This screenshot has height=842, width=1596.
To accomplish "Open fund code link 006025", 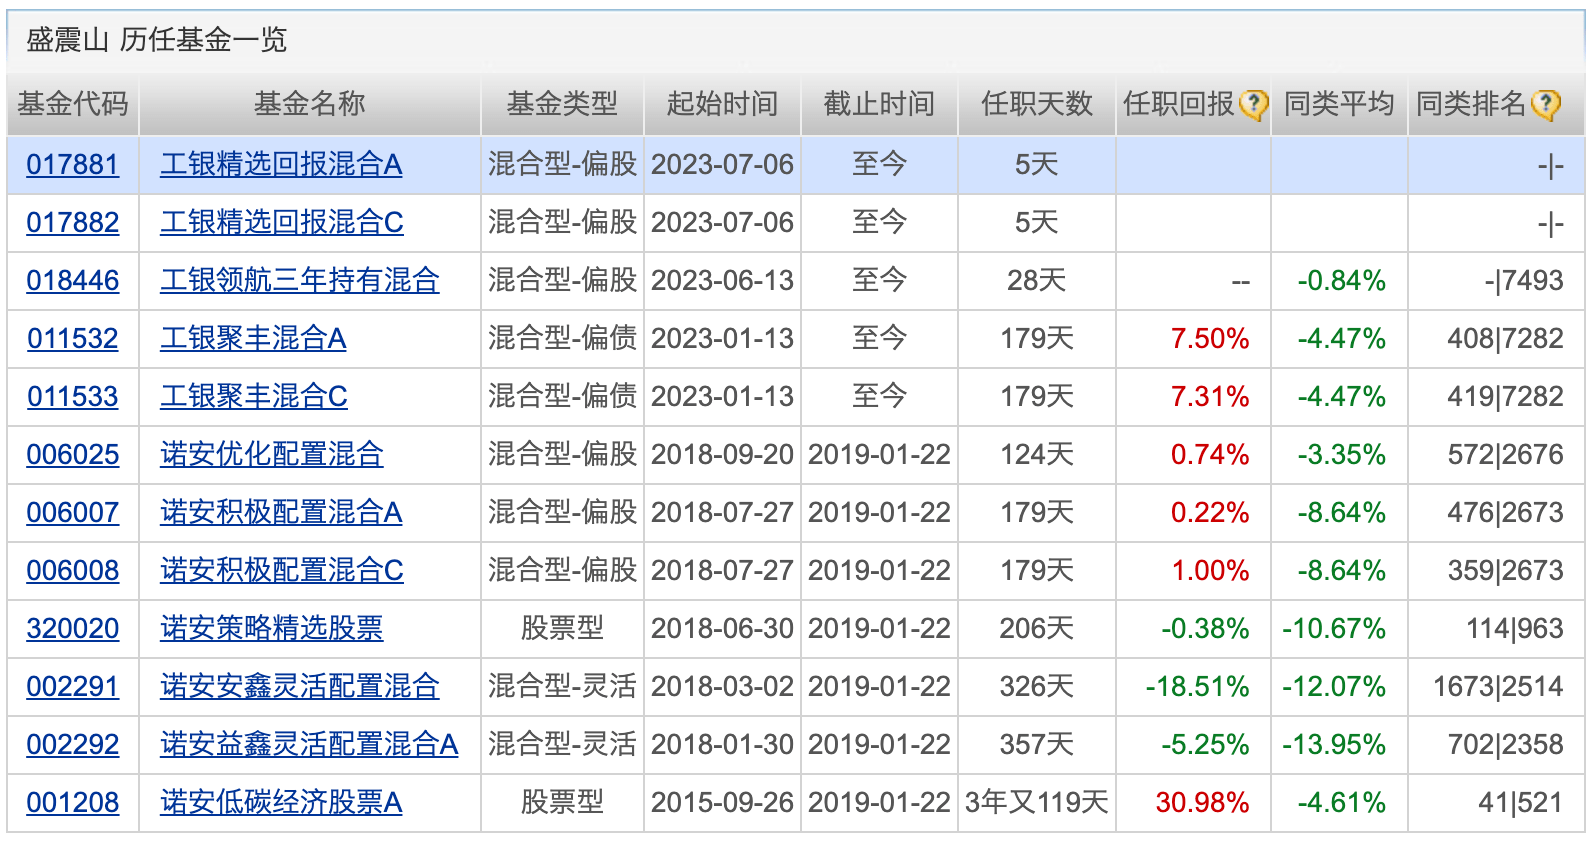I will (73, 455).
